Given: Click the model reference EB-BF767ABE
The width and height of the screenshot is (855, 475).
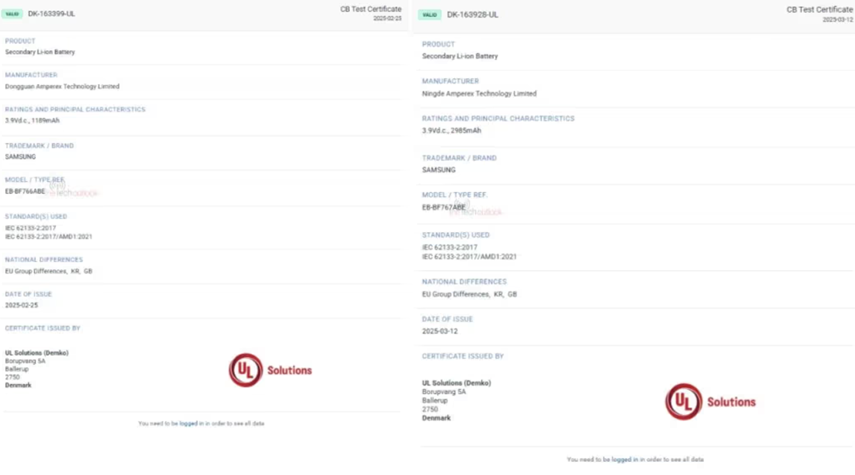Looking at the screenshot, I should (444, 207).
